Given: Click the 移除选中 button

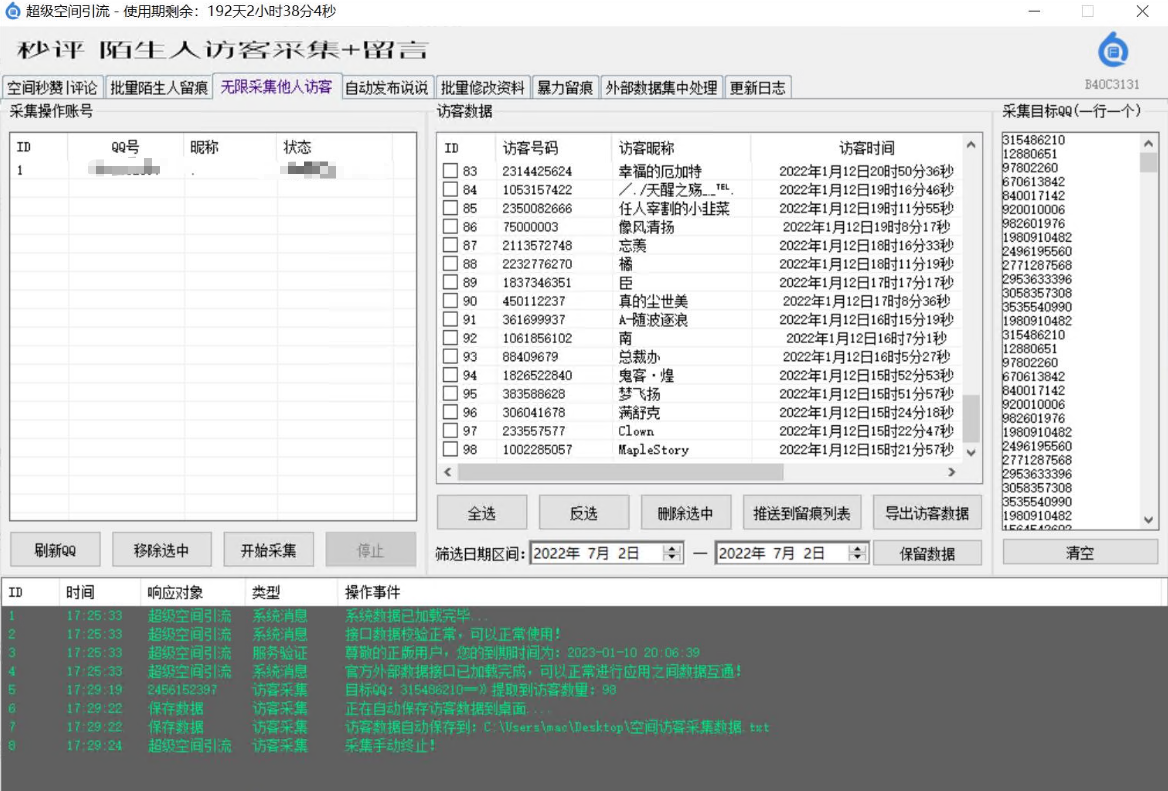Looking at the screenshot, I should 162,550.
